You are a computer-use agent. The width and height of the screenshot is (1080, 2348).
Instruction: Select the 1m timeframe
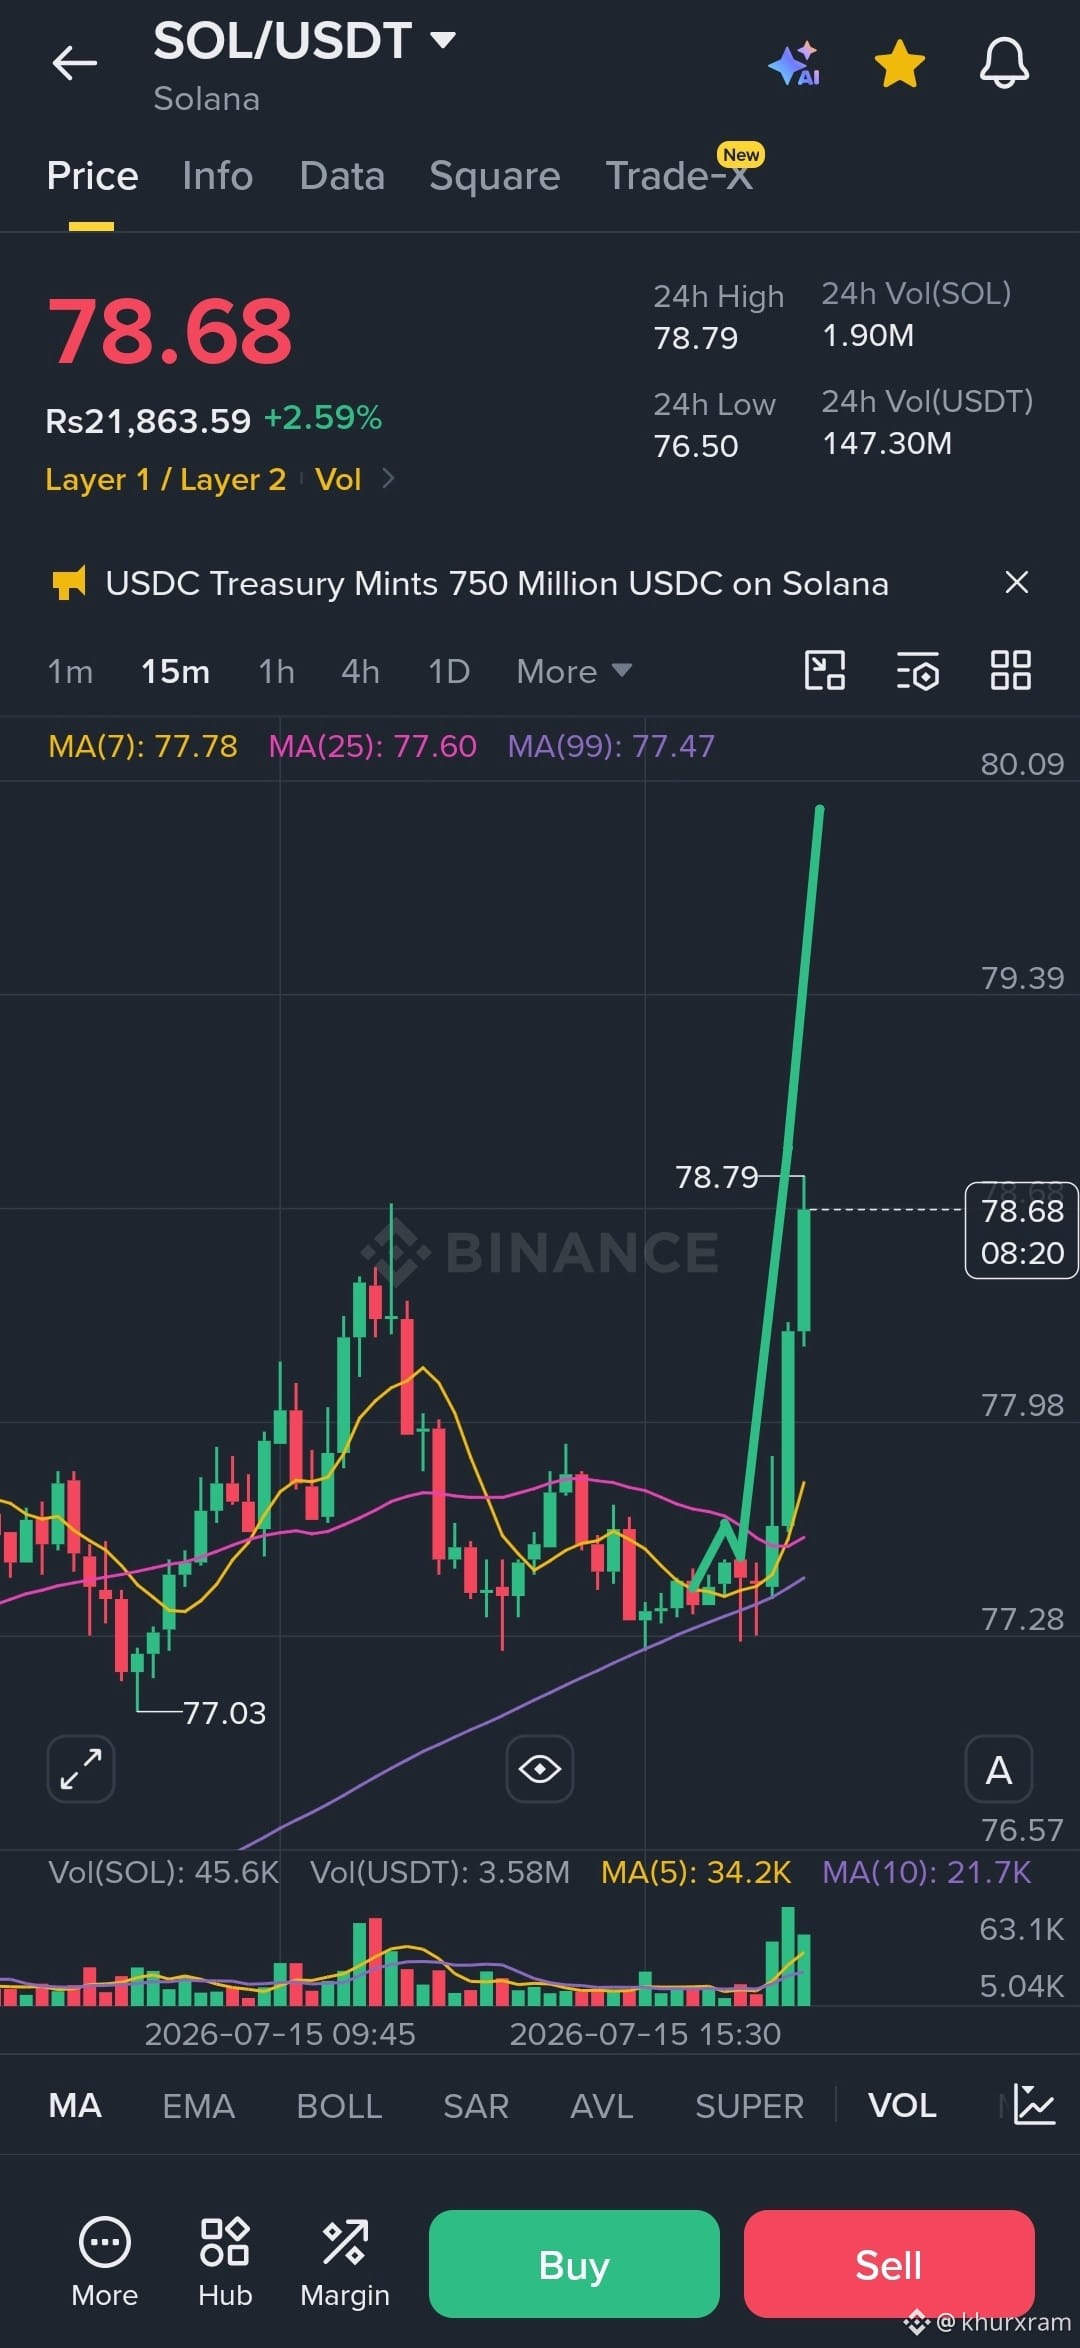click(70, 671)
